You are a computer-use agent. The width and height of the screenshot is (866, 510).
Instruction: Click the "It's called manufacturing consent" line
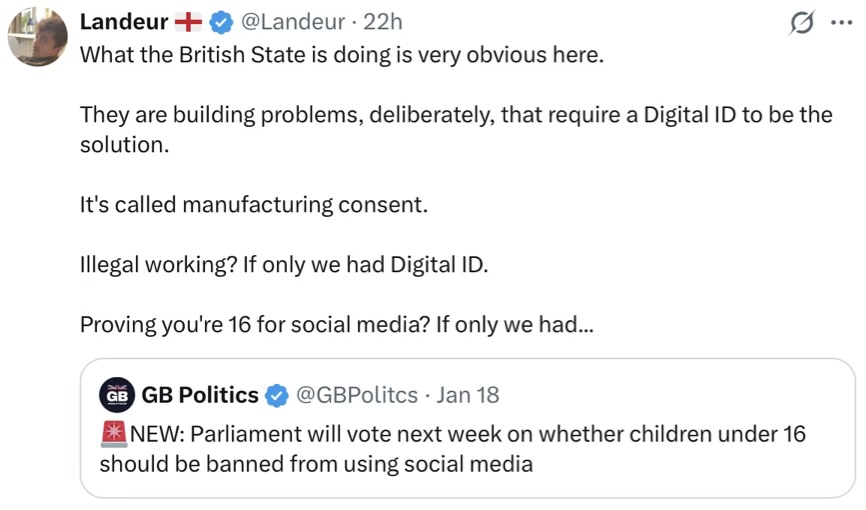coord(253,205)
